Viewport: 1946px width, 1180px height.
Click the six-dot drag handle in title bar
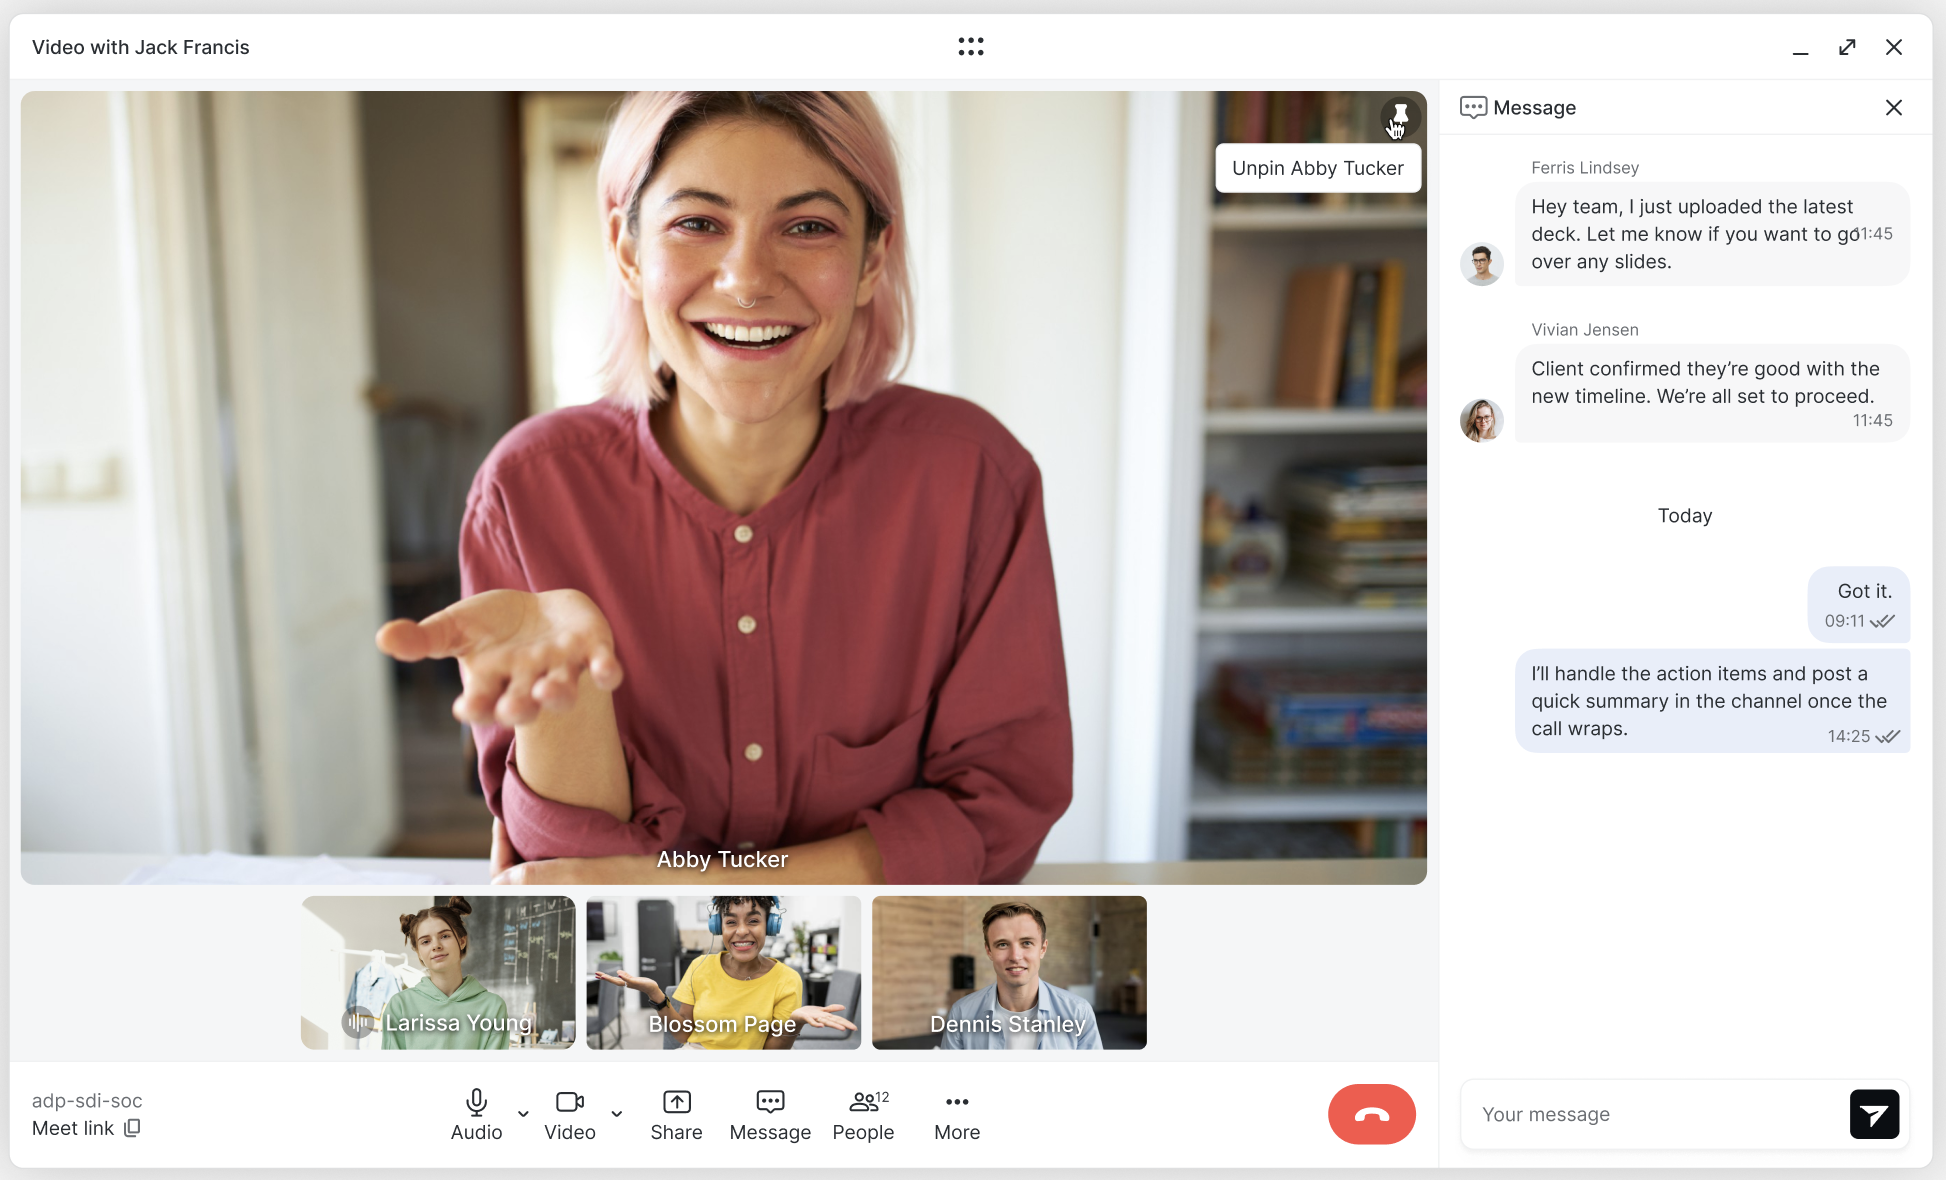970,47
